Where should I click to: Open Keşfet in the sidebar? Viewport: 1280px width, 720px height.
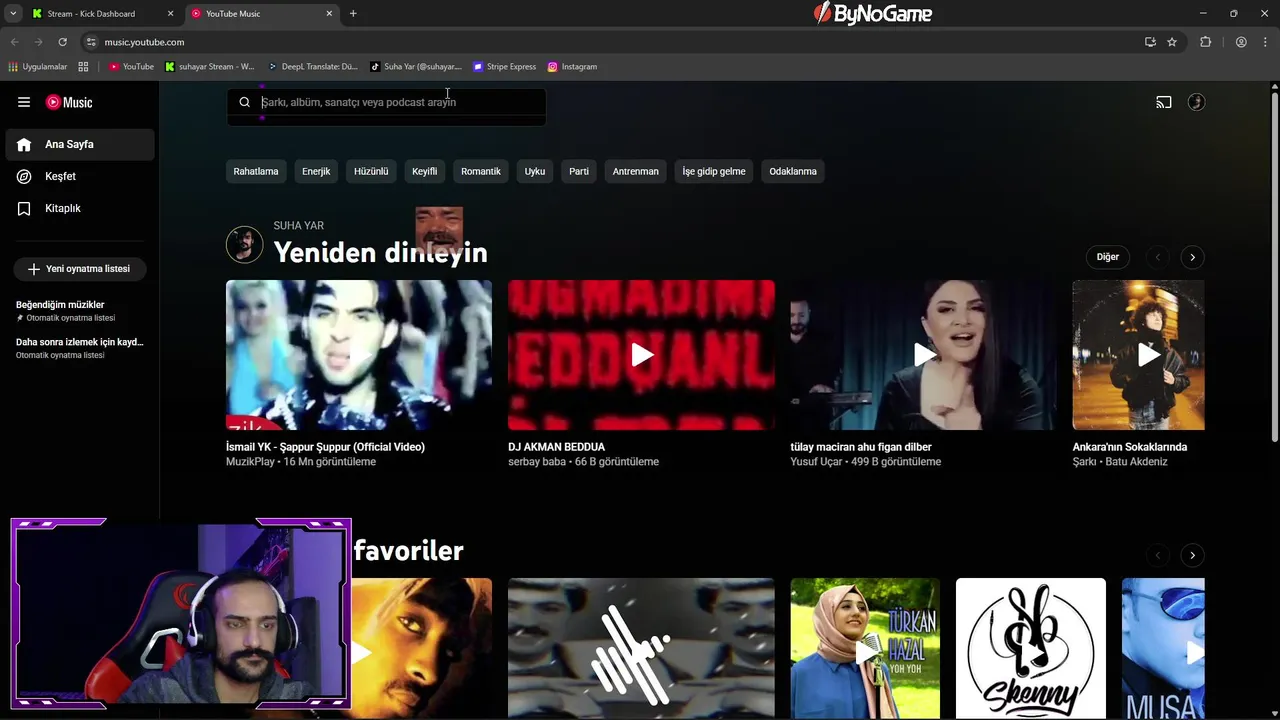pyautogui.click(x=80, y=176)
